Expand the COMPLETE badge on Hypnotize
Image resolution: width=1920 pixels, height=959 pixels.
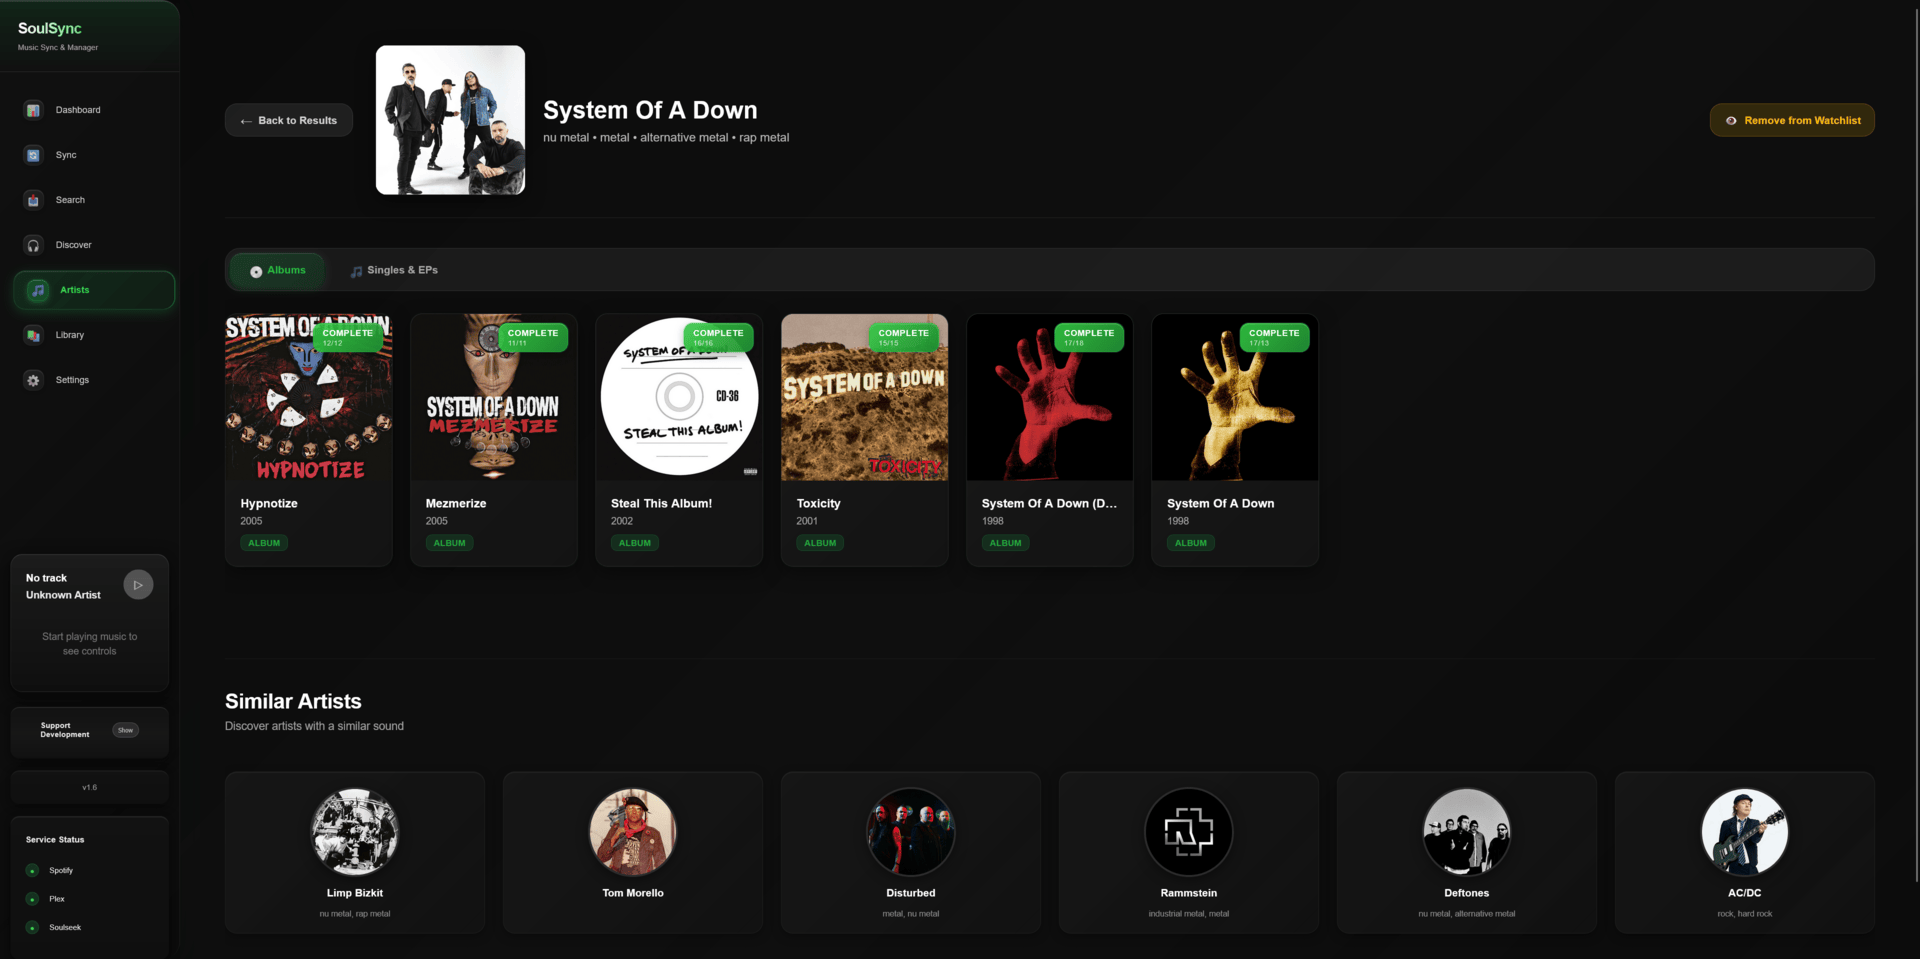click(348, 337)
